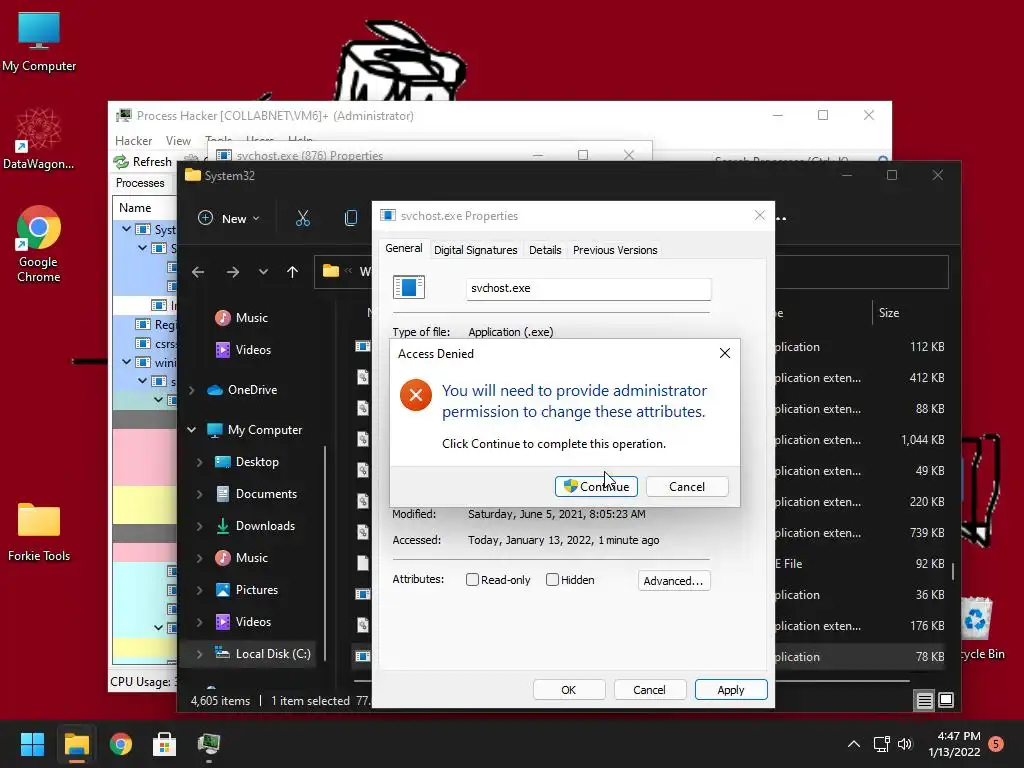Open the taskbar clock showing 4:47 PM

tap(954, 744)
